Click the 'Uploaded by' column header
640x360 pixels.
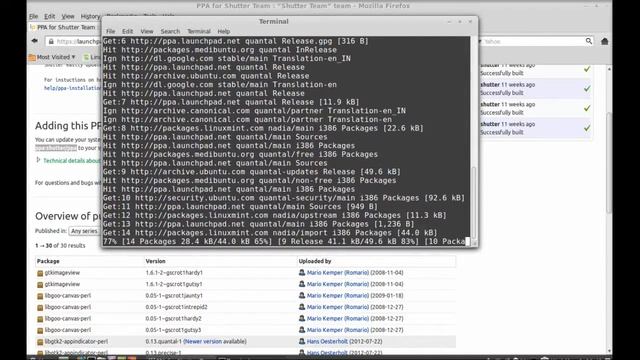point(315,261)
